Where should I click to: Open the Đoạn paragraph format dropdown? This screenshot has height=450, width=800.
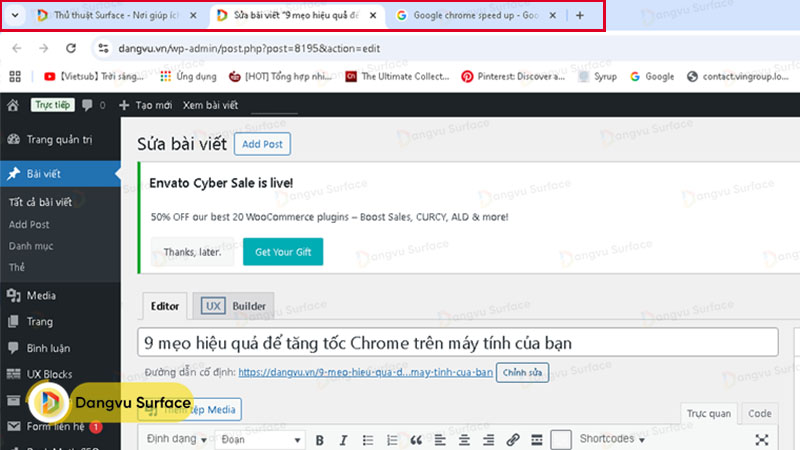tap(260, 440)
